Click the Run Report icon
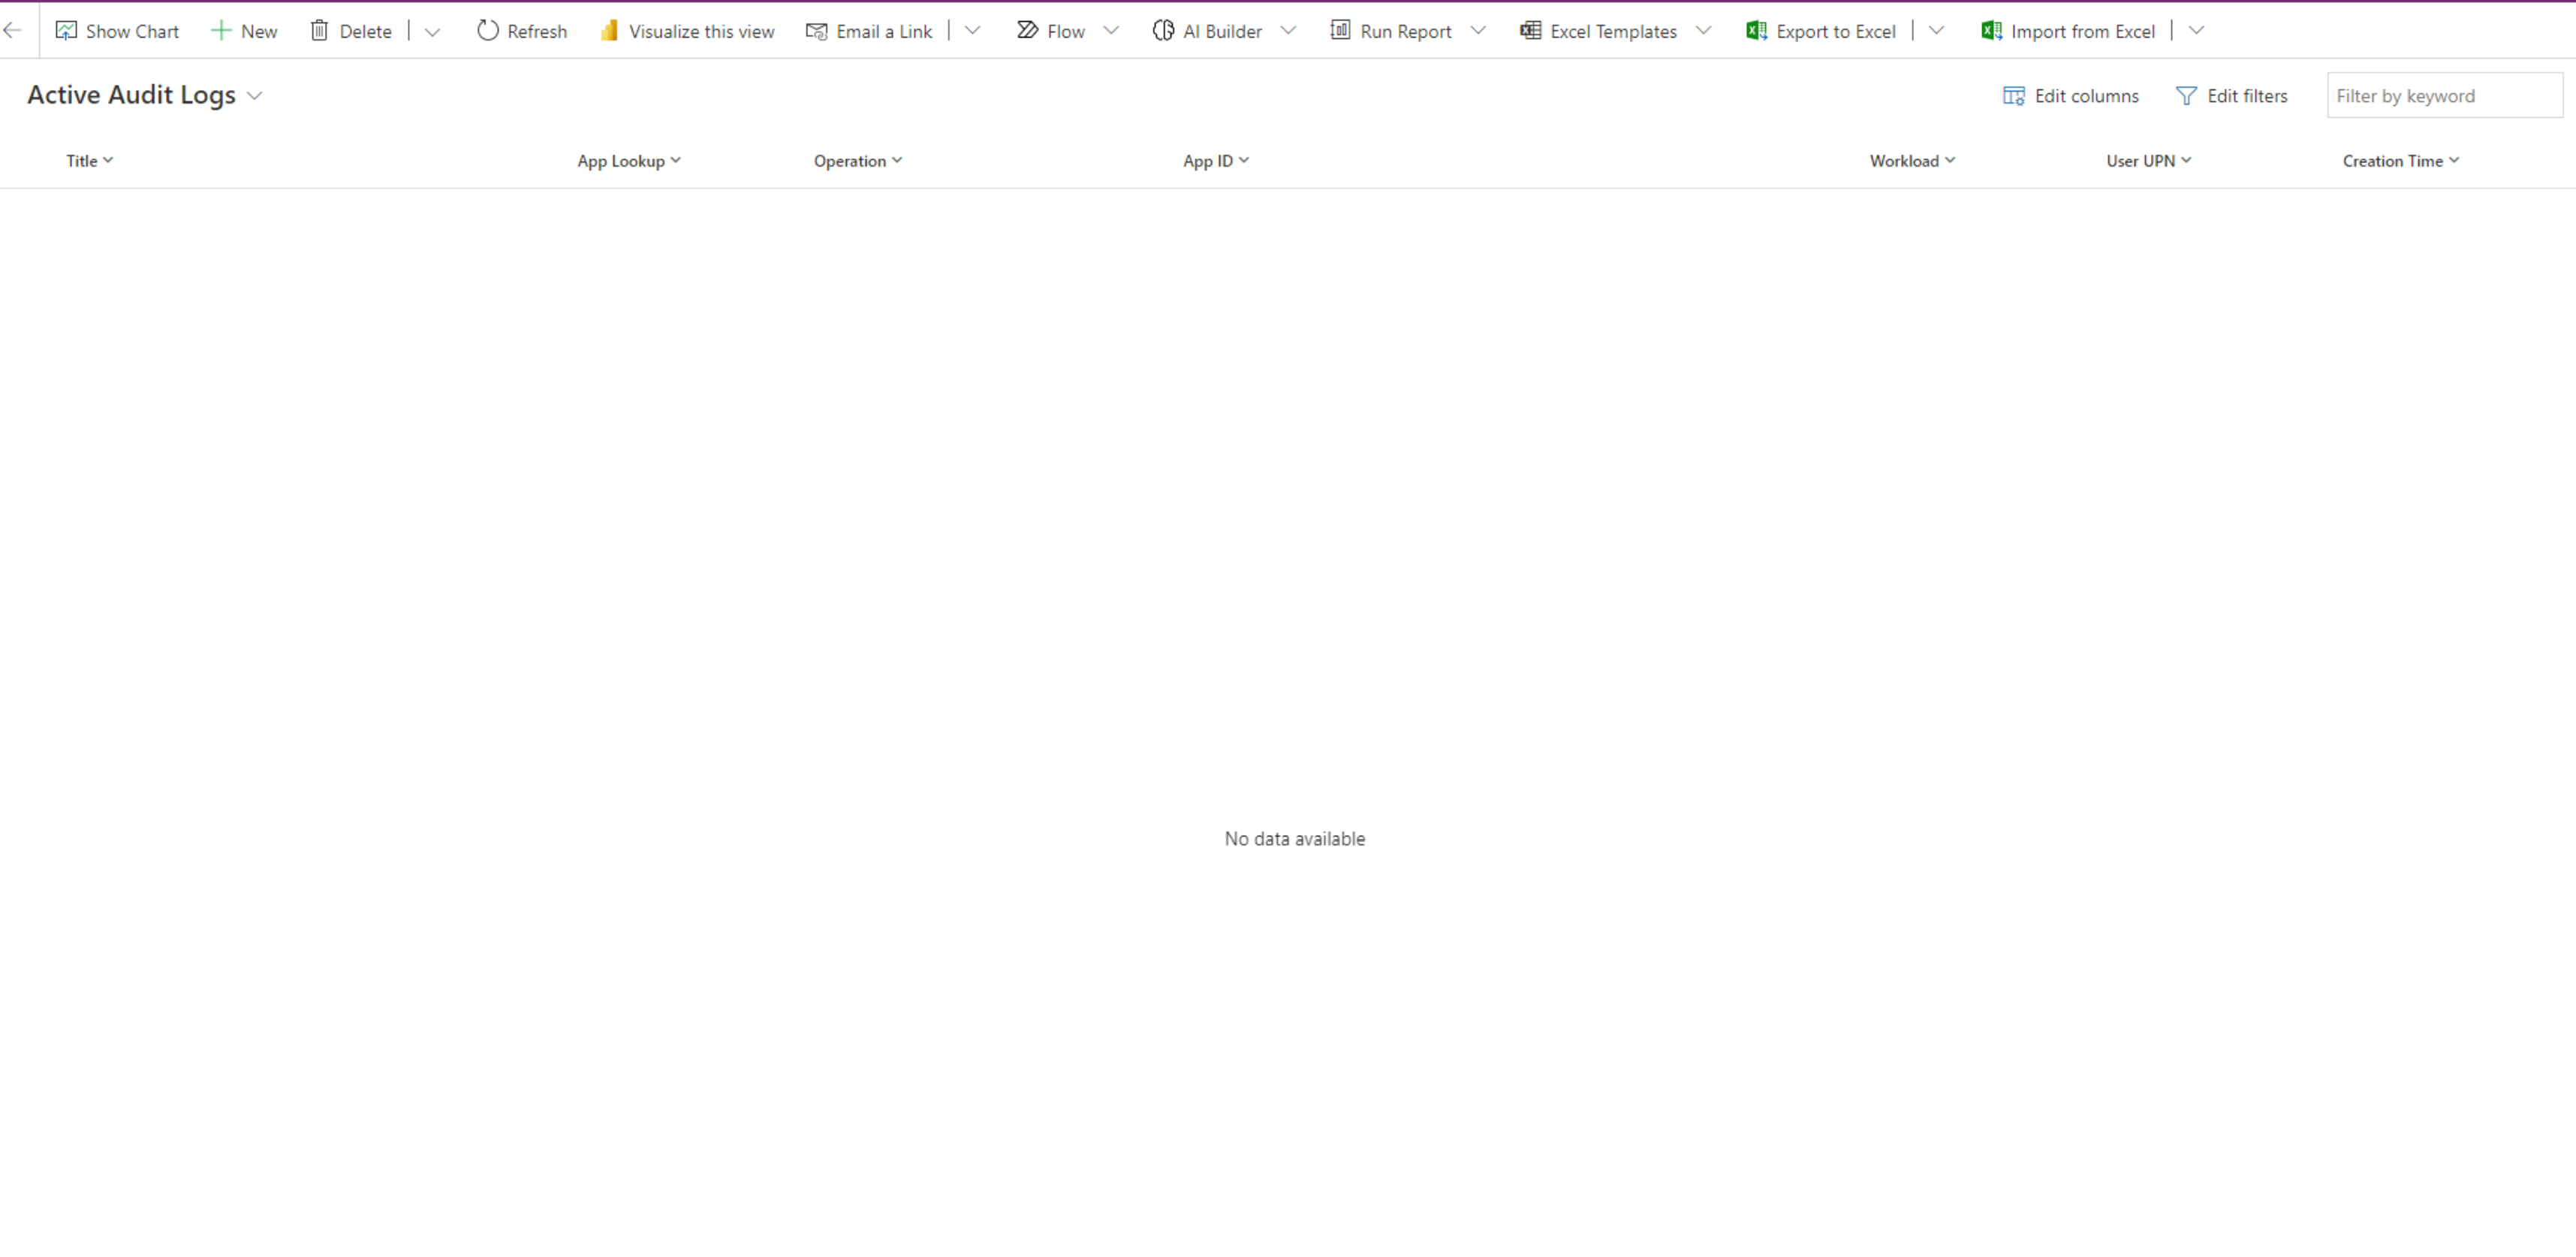 click(1340, 30)
